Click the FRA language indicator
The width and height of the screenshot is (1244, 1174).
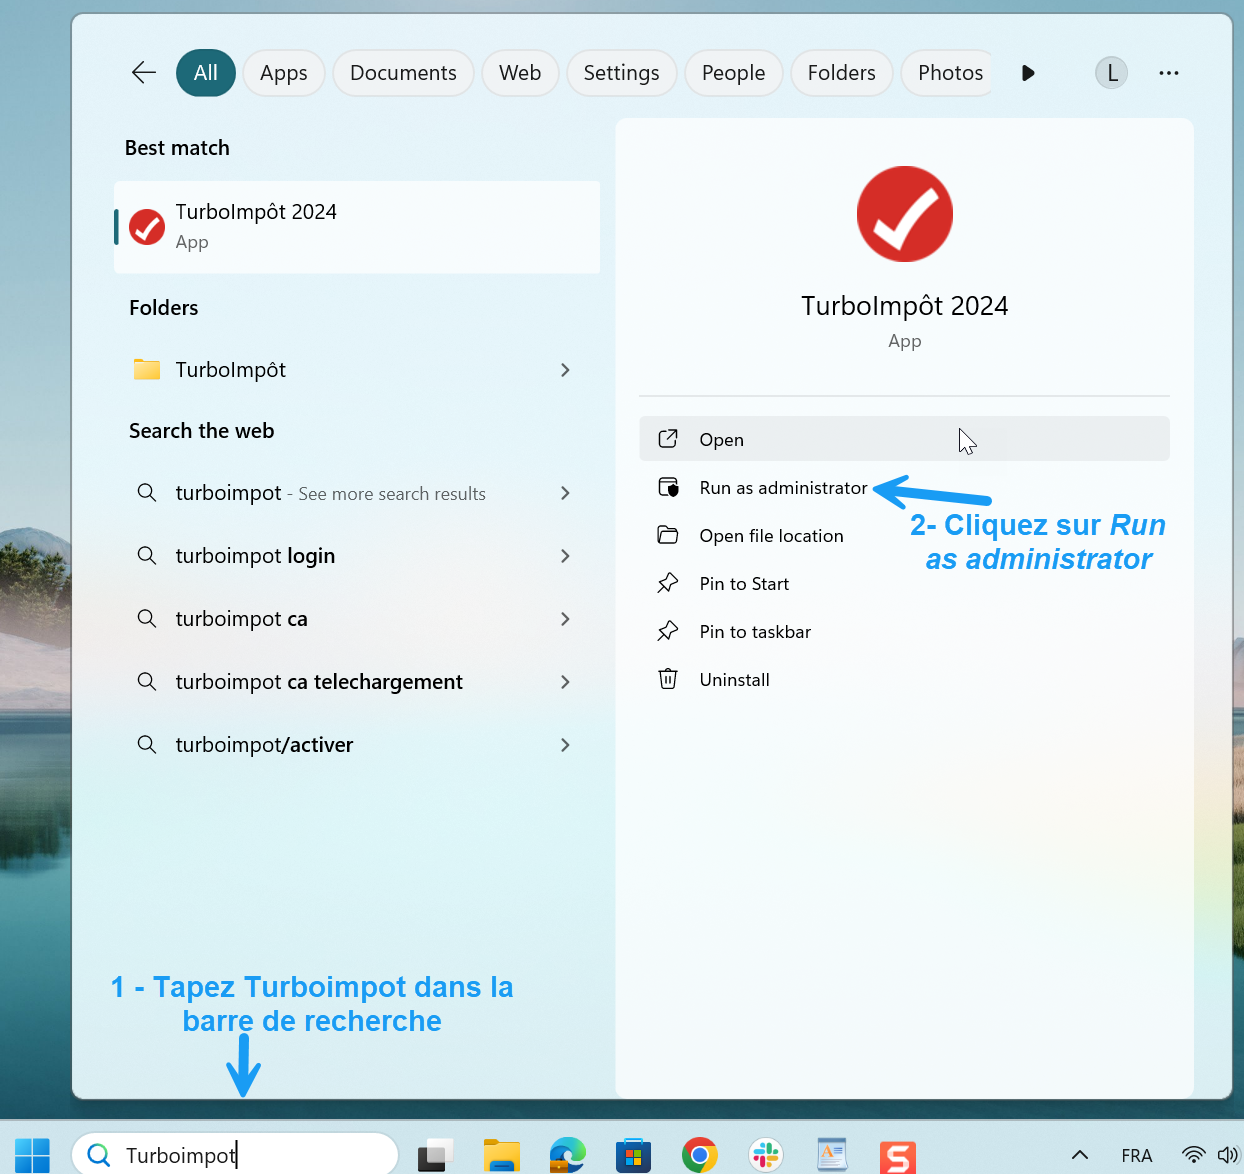[x=1137, y=1155]
